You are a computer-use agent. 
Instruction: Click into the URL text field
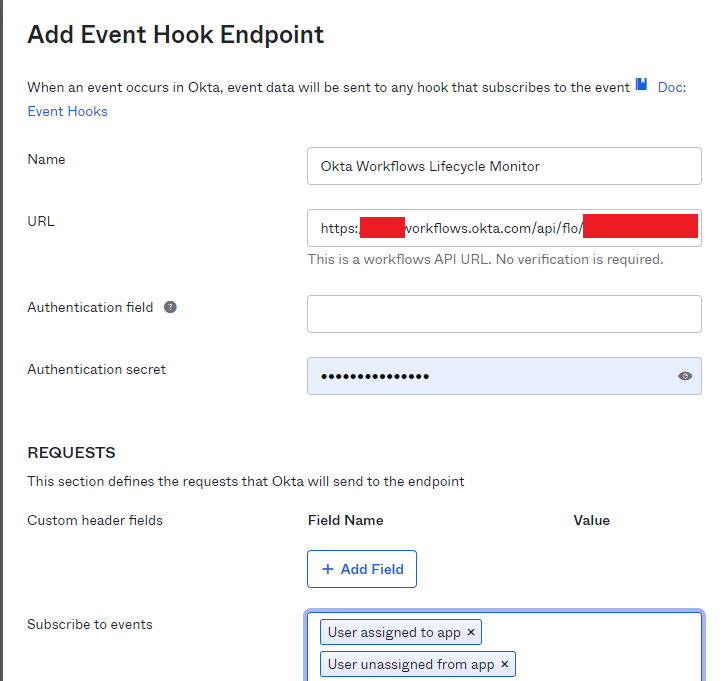(504, 228)
